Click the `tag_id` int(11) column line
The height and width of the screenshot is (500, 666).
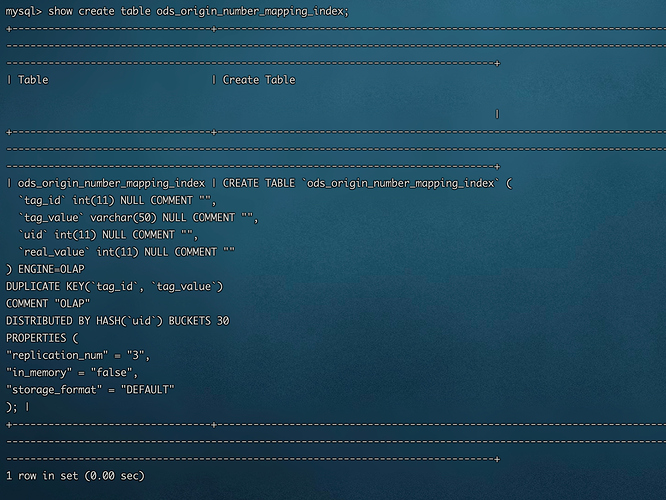tap(118, 201)
